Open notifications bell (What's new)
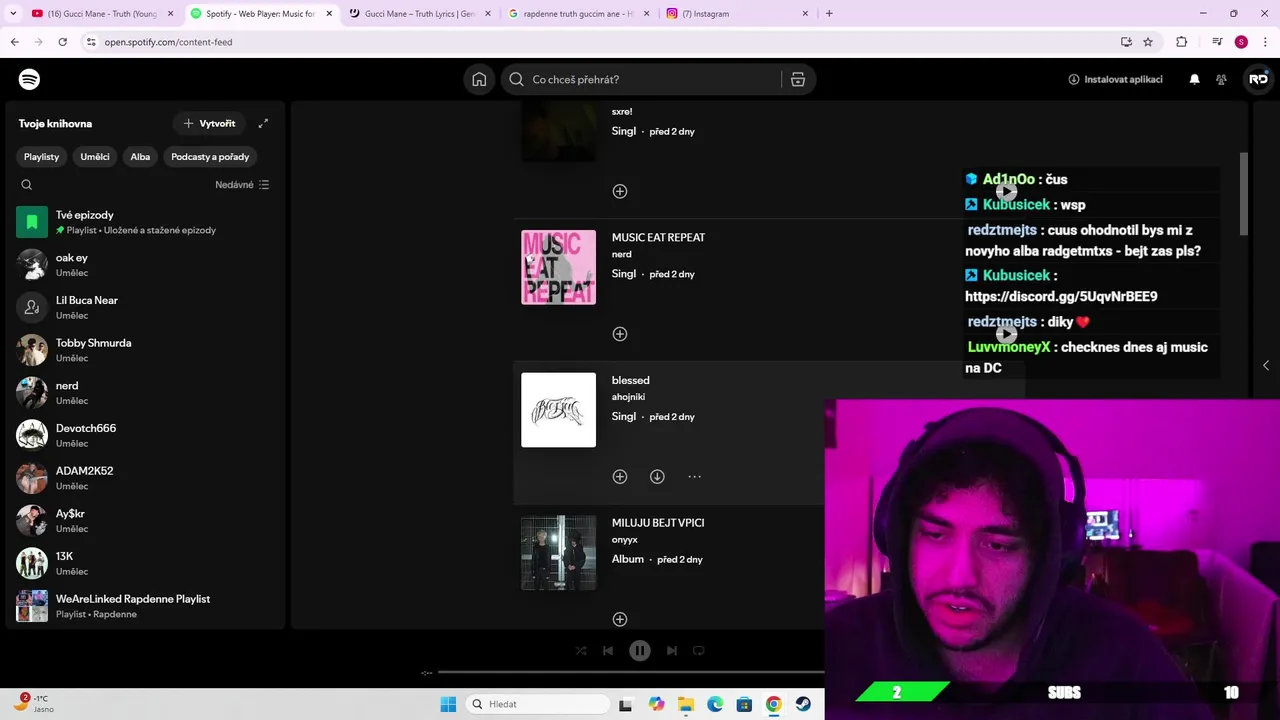Viewport: 1280px width, 720px height. pyautogui.click(x=1194, y=80)
